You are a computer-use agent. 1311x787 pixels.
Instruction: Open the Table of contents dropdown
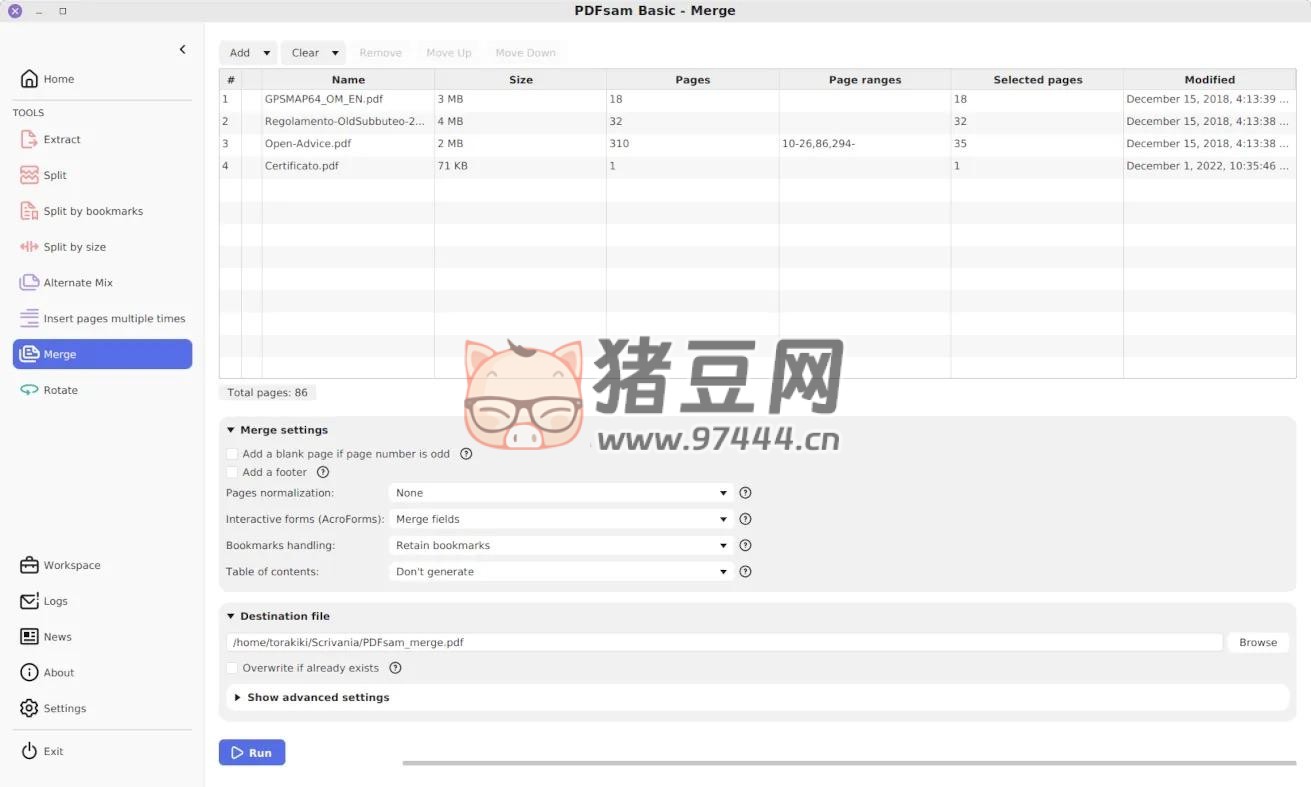click(x=561, y=572)
